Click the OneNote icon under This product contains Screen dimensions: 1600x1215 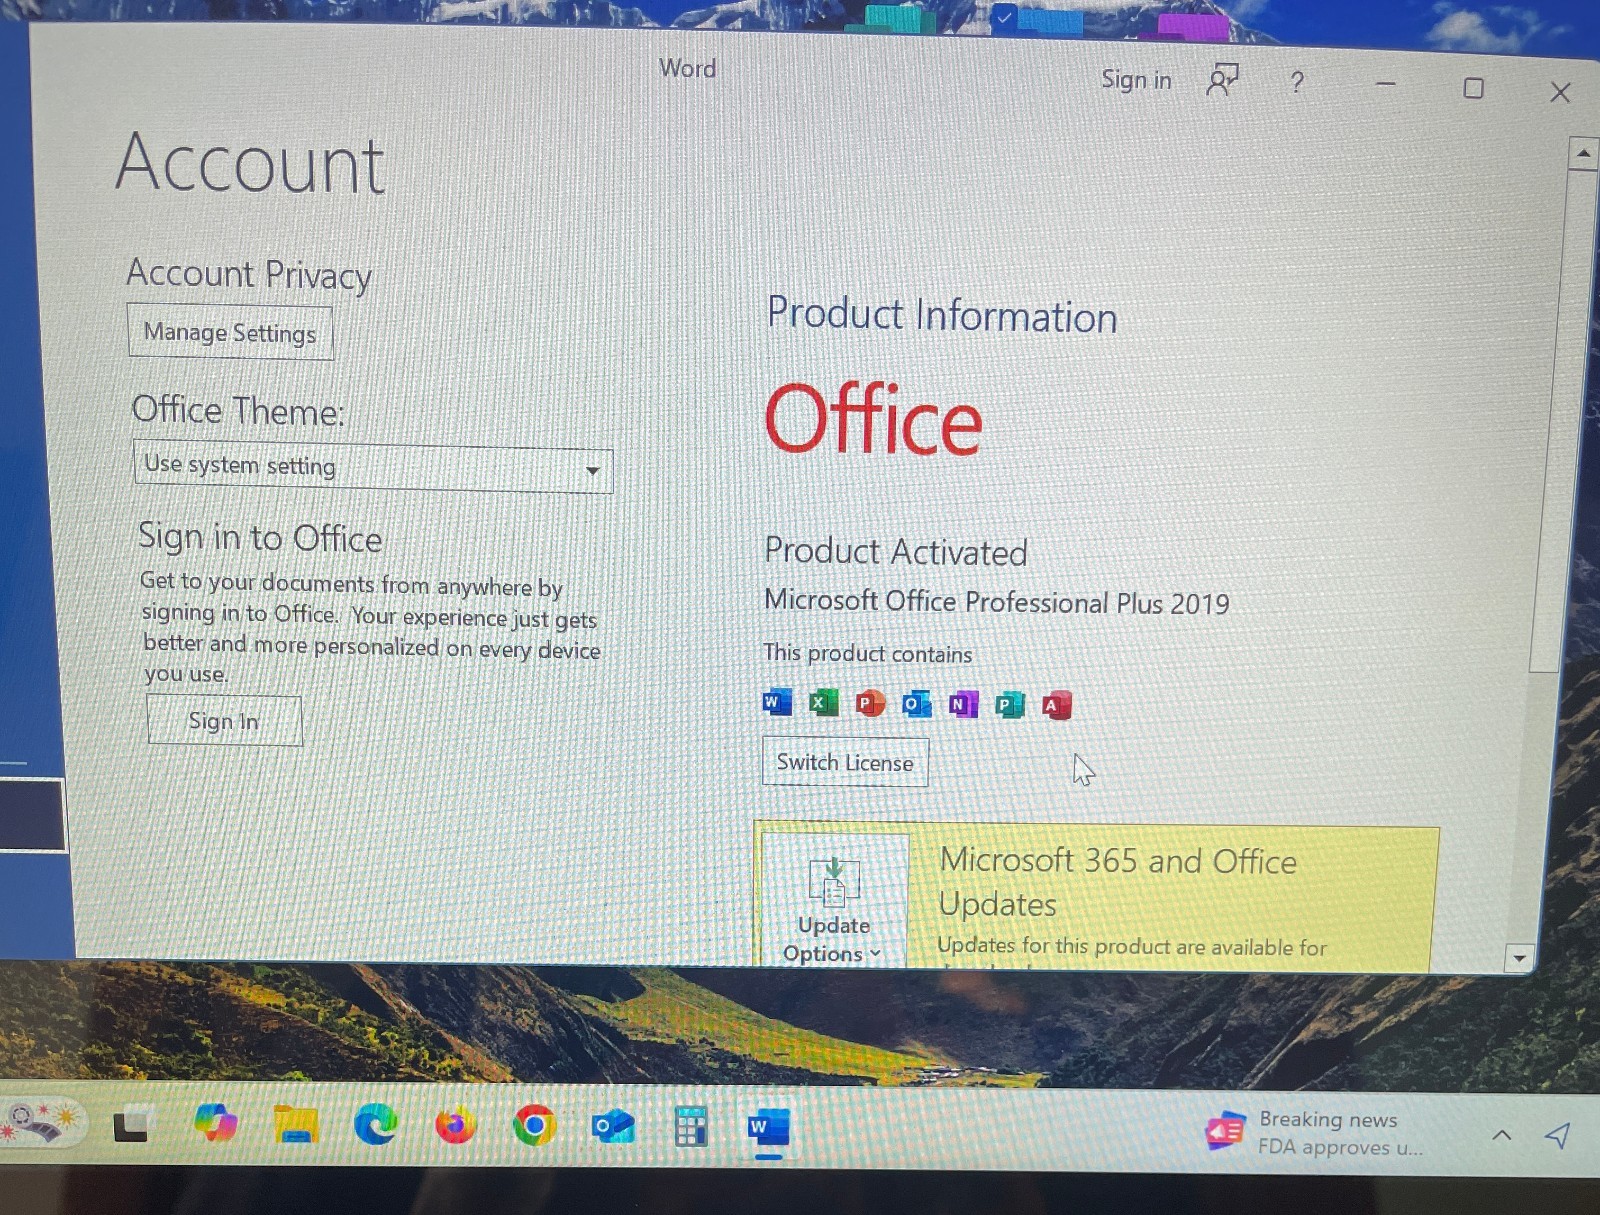[963, 705]
